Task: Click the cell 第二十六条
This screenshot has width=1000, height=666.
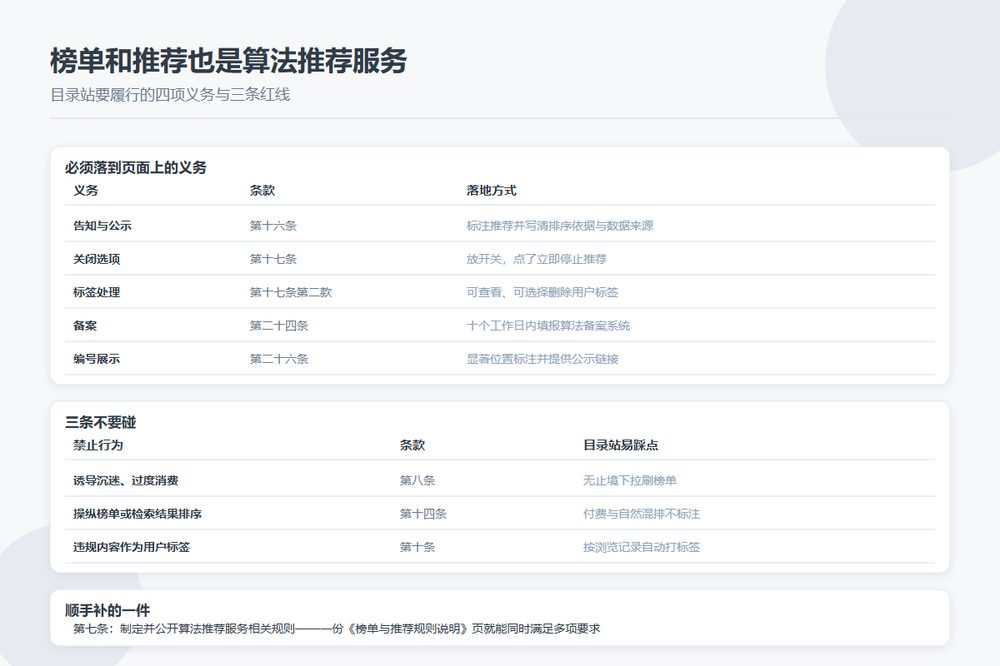Action: click(279, 359)
